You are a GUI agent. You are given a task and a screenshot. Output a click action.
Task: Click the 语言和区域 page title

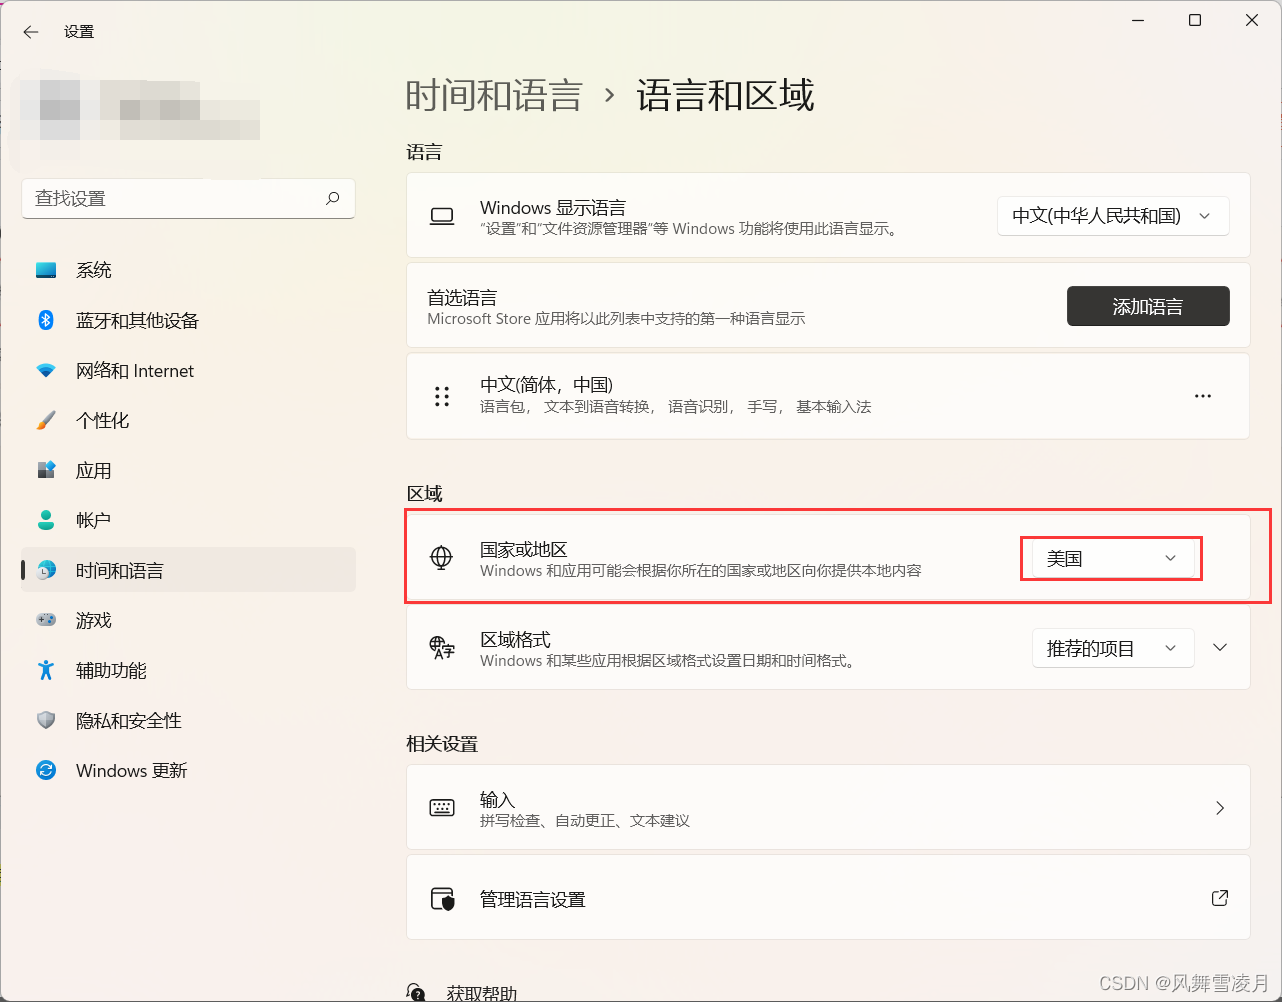pos(725,95)
